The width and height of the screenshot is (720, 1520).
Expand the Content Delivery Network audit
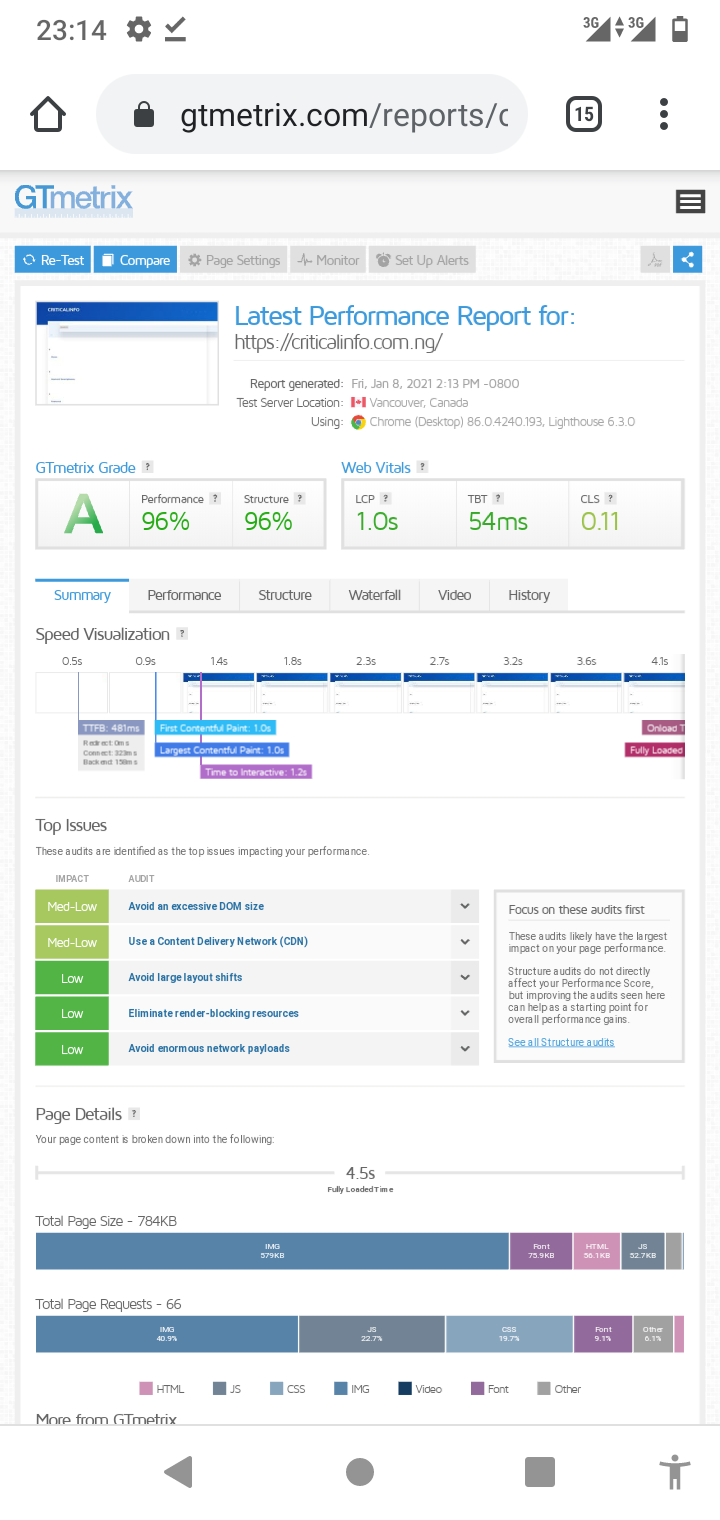pyautogui.click(x=463, y=941)
